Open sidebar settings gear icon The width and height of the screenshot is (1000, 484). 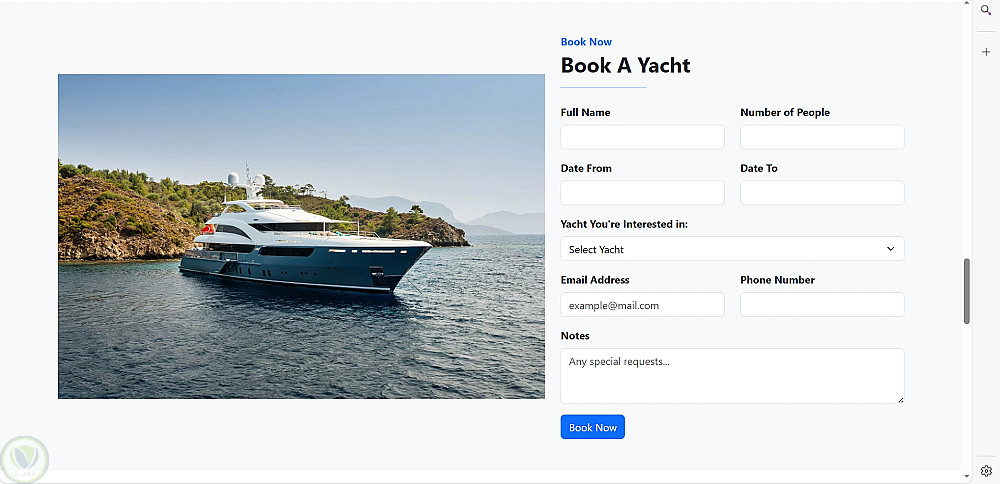pyautogui.click(x=986, y=471)
